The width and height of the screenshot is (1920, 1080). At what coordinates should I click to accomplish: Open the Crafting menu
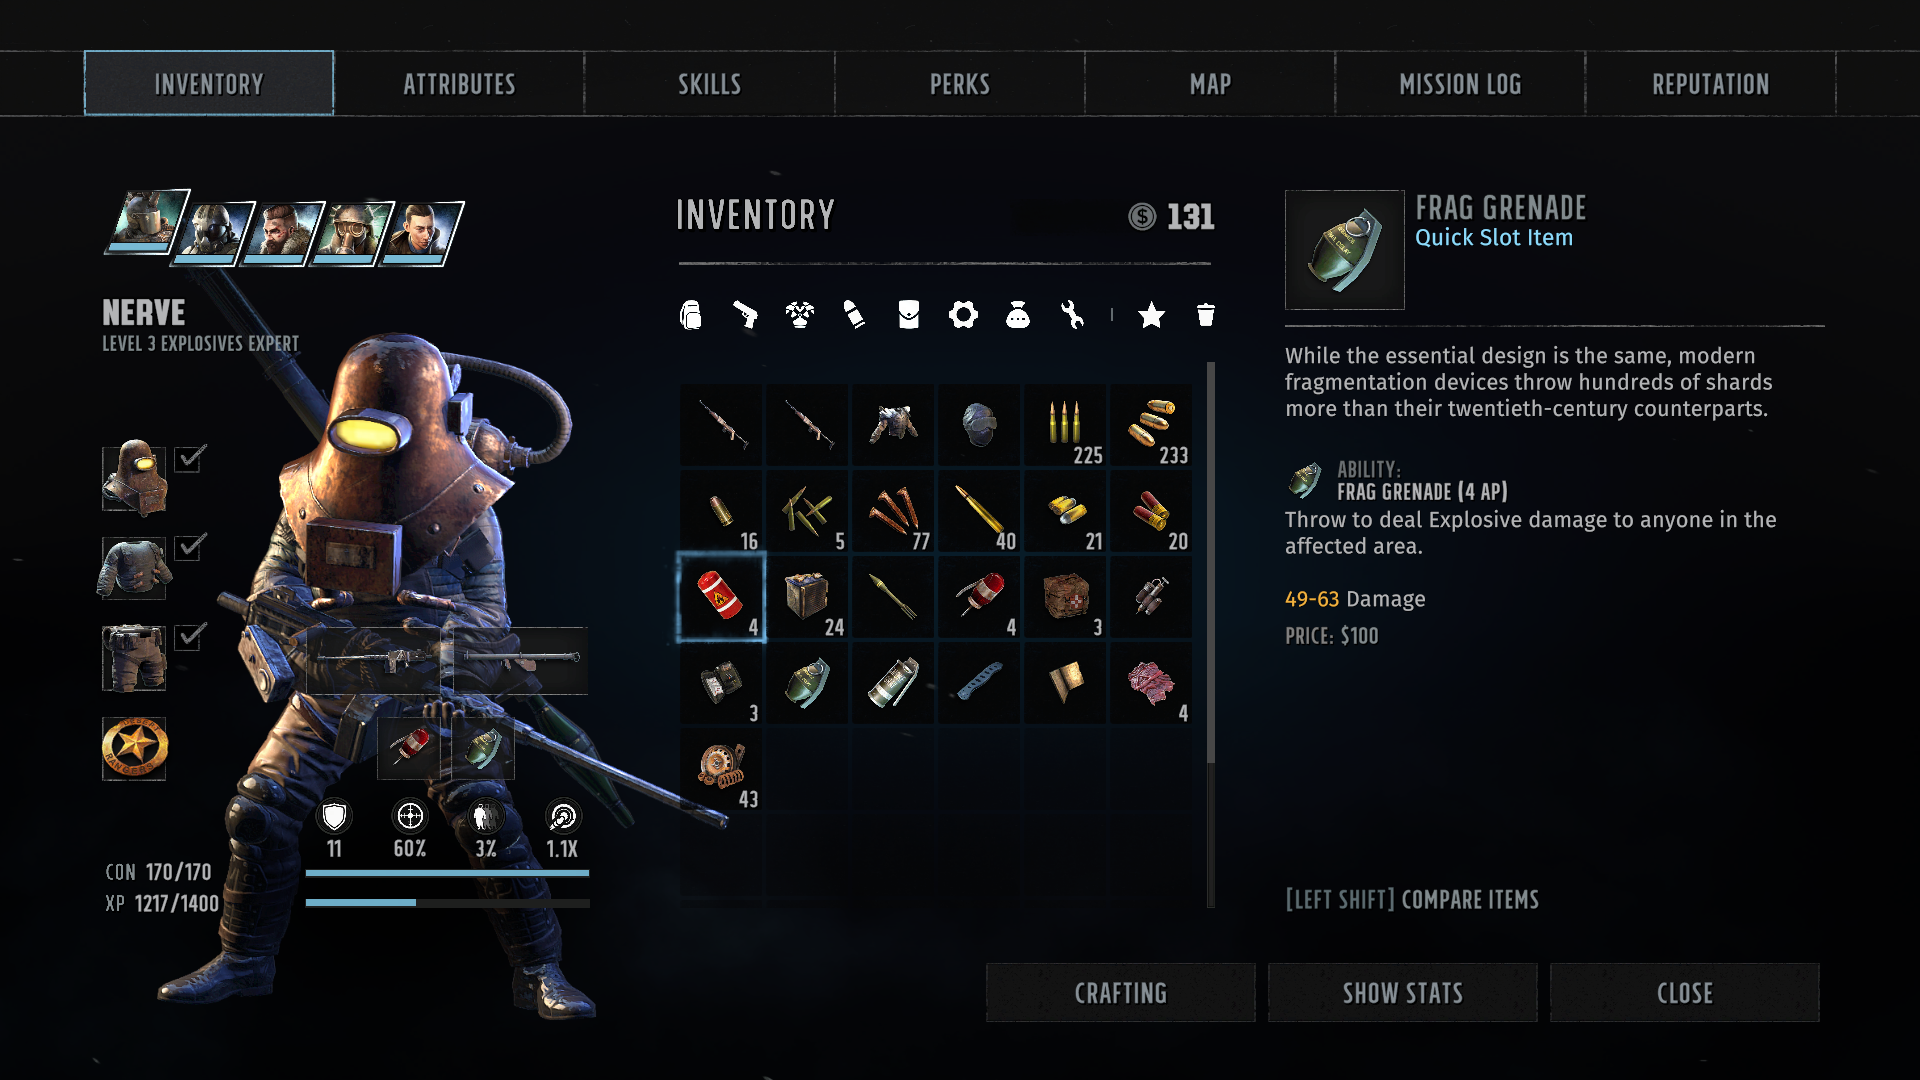pos(1120,993)
